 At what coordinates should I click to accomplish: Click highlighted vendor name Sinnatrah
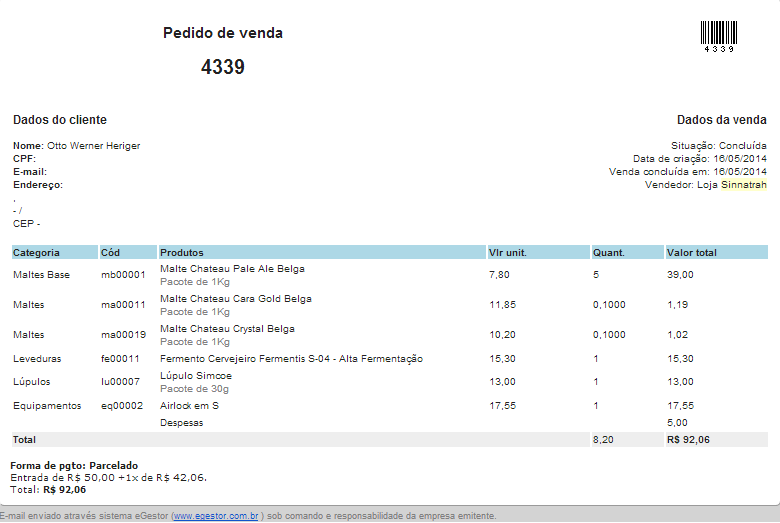point(744,185)
